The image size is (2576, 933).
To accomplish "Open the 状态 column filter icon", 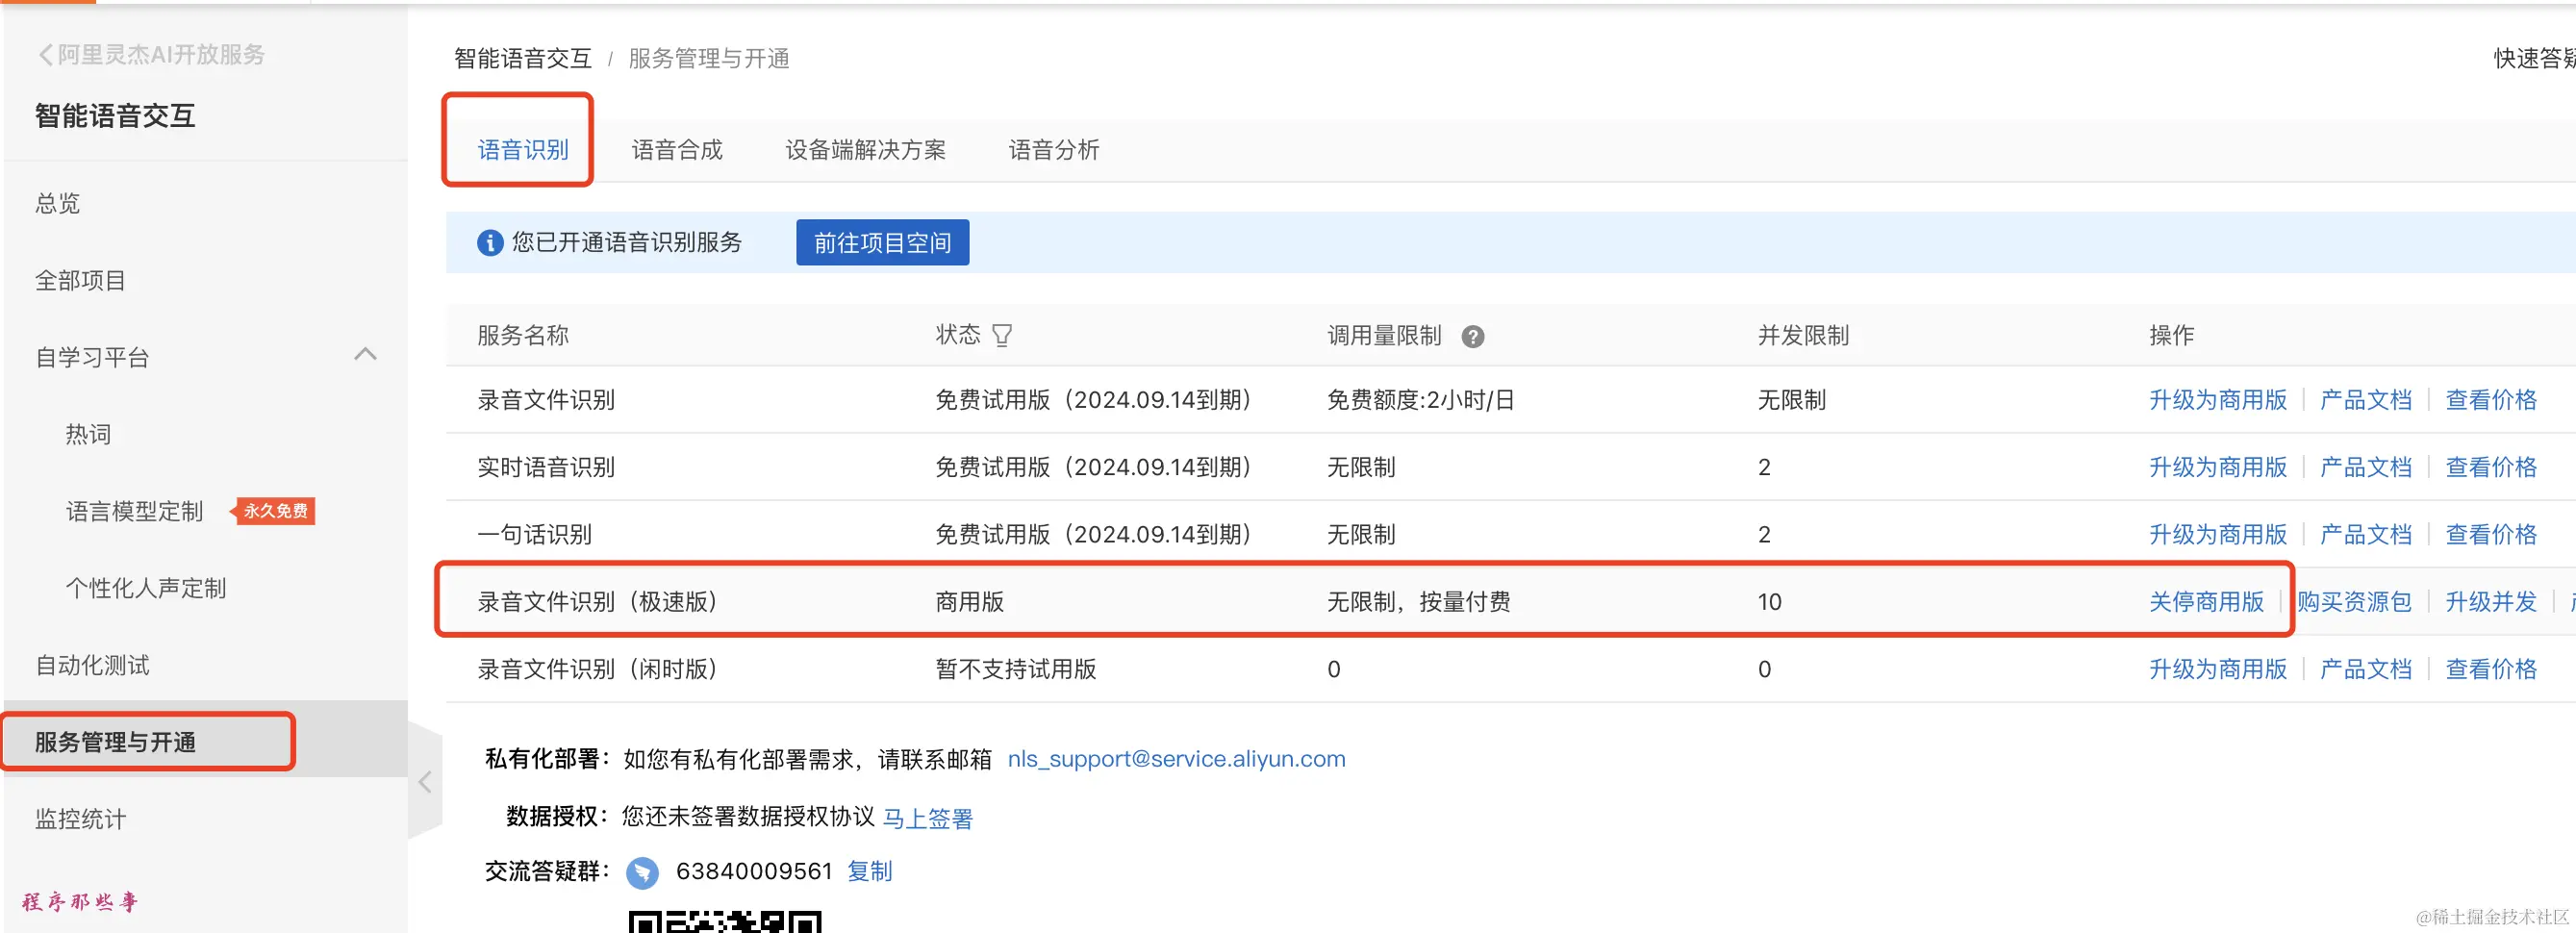I will [1002, 336].
